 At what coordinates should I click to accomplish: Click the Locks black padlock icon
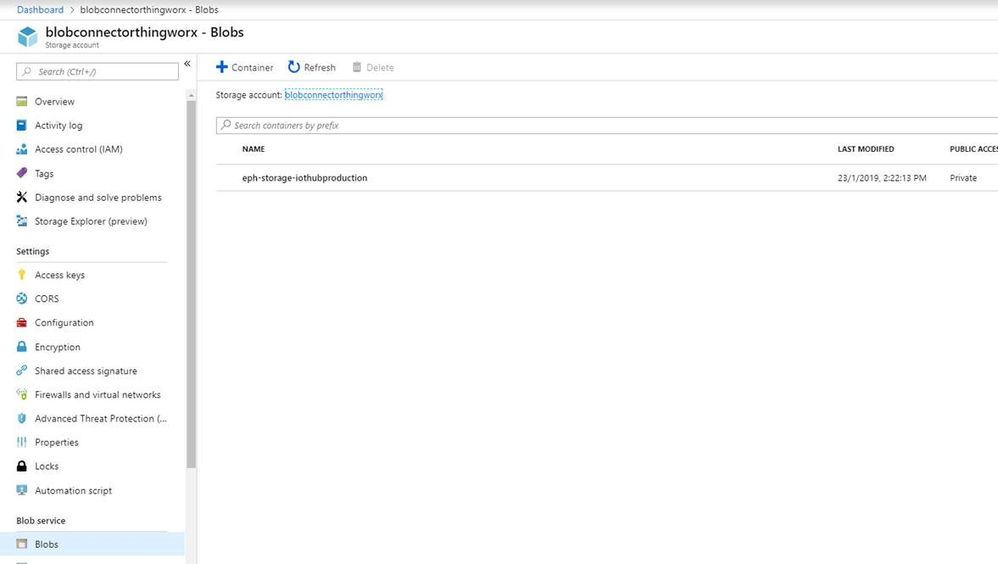(22, 466)
